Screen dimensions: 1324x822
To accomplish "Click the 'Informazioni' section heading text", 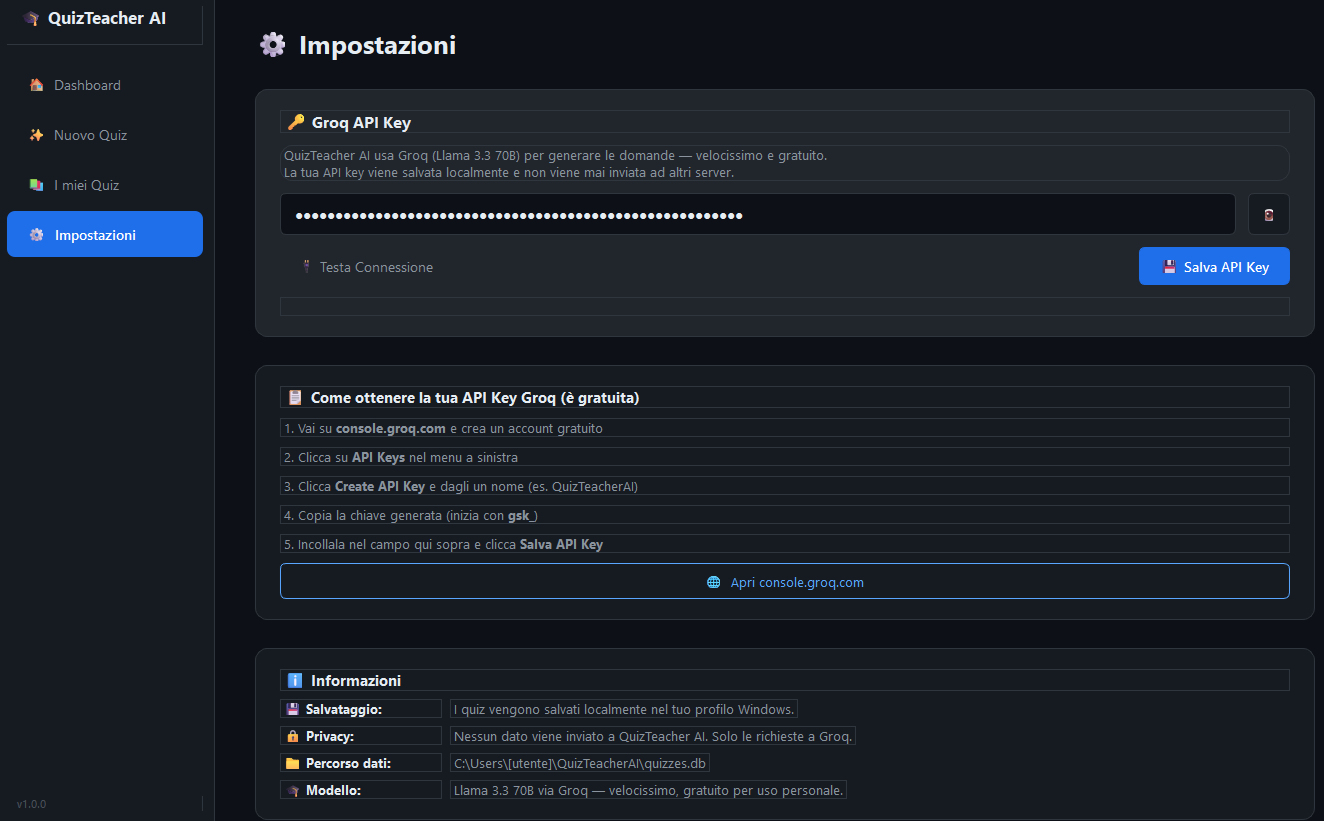I will pos(356,681).
